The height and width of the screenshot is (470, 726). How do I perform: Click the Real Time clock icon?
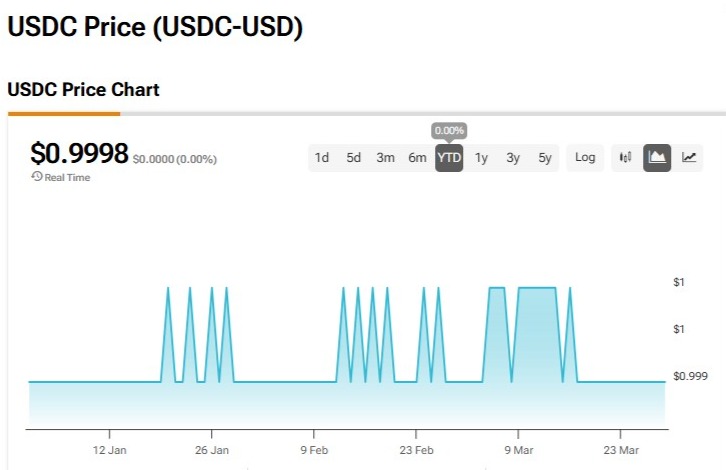[x=37, y=176]
